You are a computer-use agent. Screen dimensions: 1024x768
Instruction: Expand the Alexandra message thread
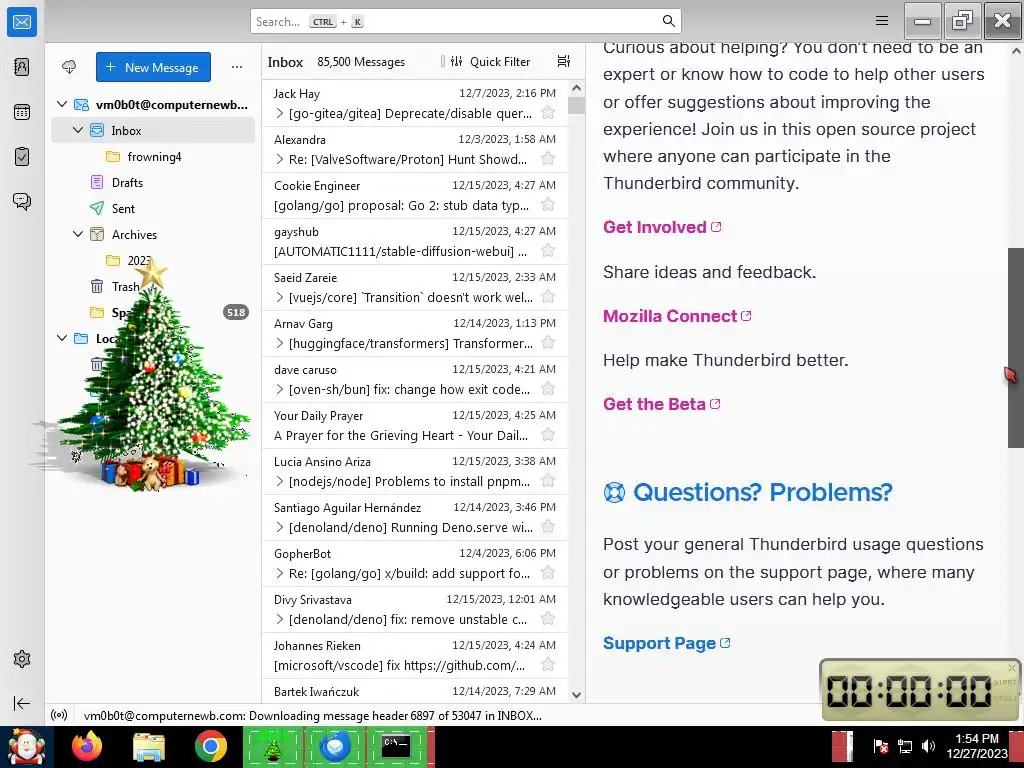tap(280, 159)
